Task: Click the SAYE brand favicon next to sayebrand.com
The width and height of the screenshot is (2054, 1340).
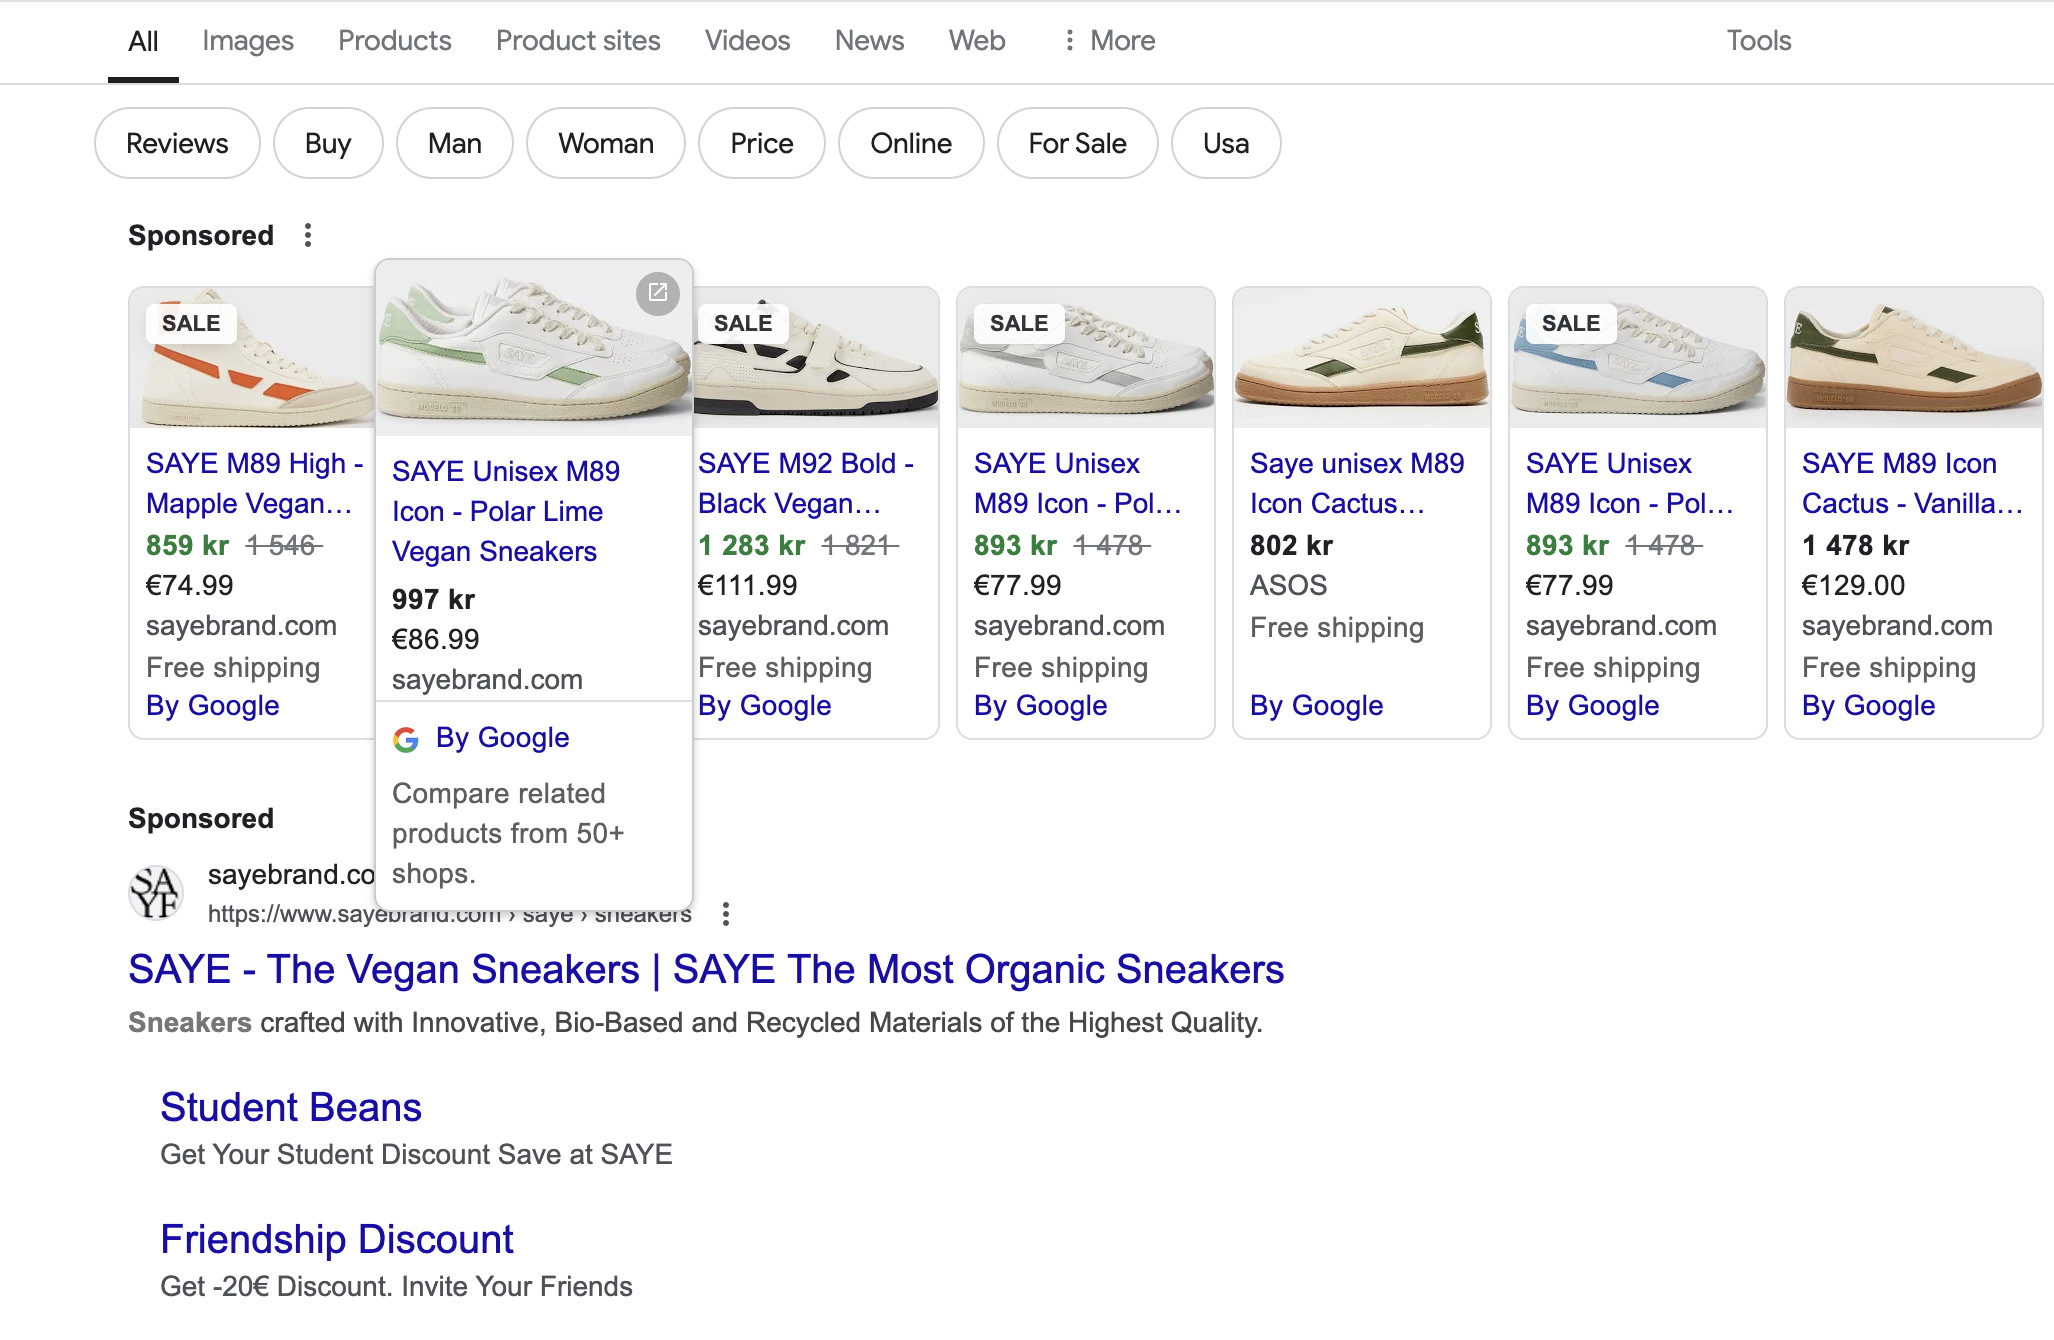Action: pyautogui.click(x=156, y=892)
